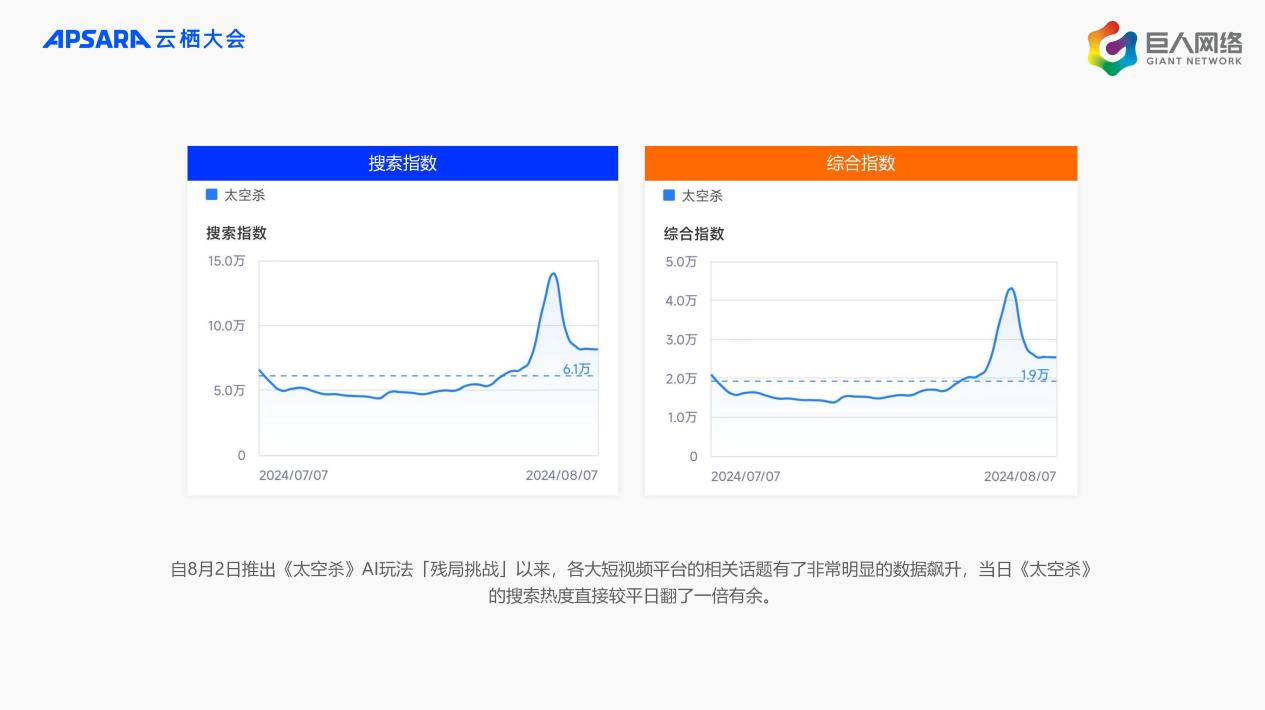Click the 2024/07/07 date under the 综合指数 chart
This screenshot has height=710, width=1265.
746,476
